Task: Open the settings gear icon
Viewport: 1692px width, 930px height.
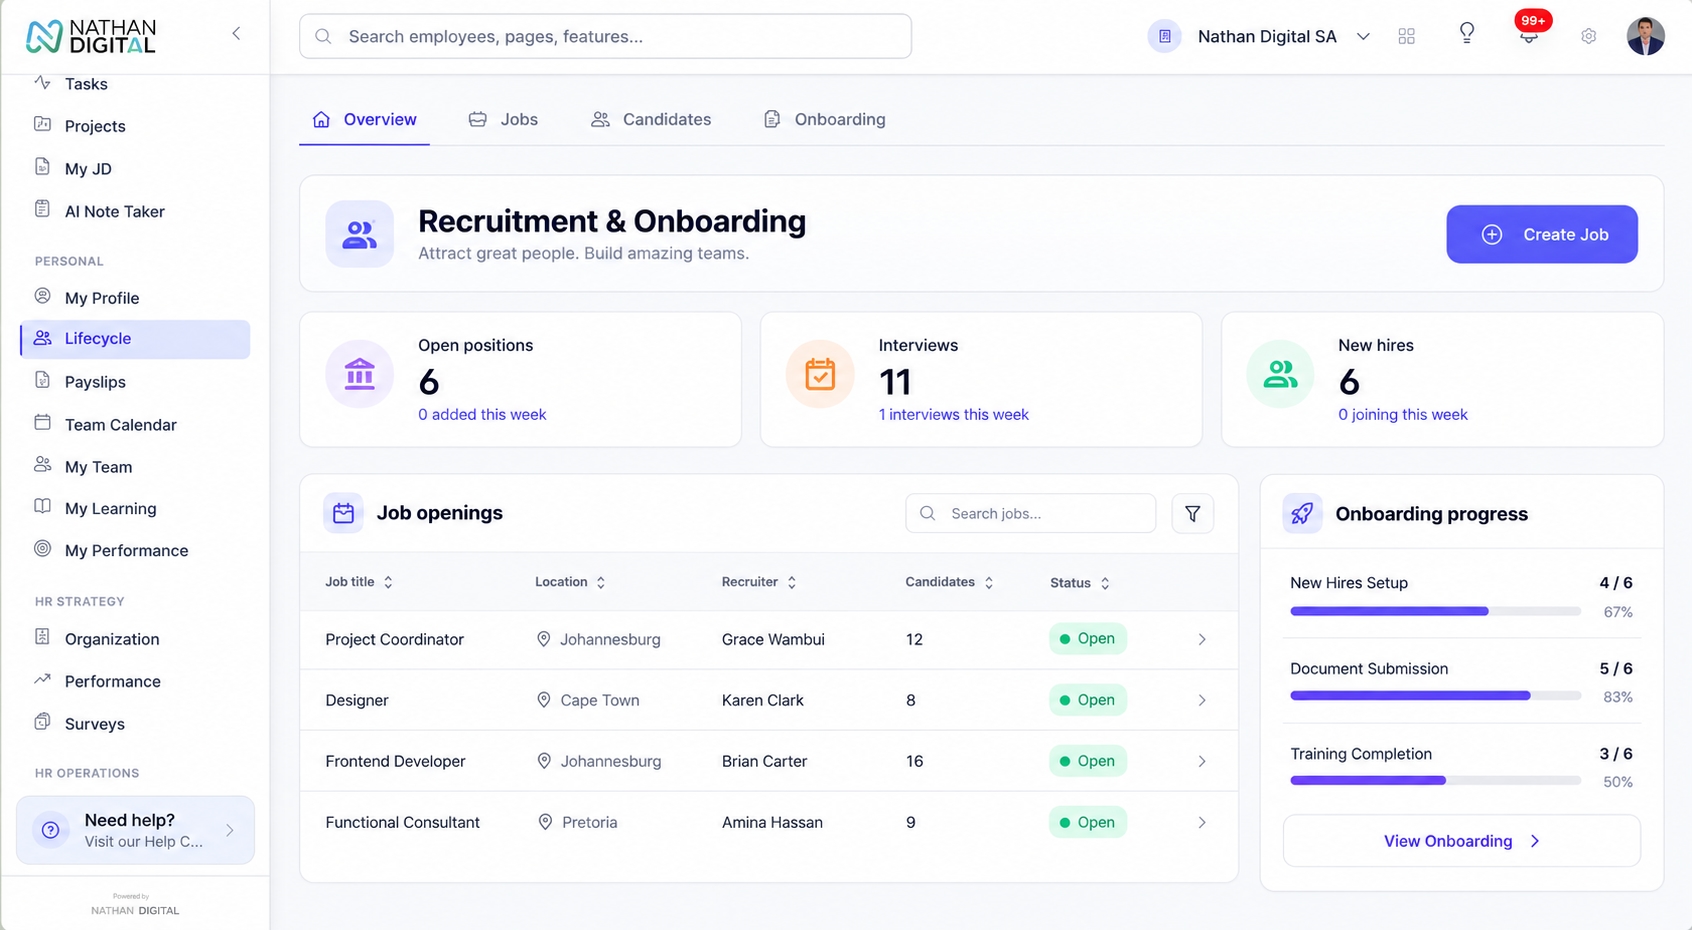Action: [x=1588, y=36]
